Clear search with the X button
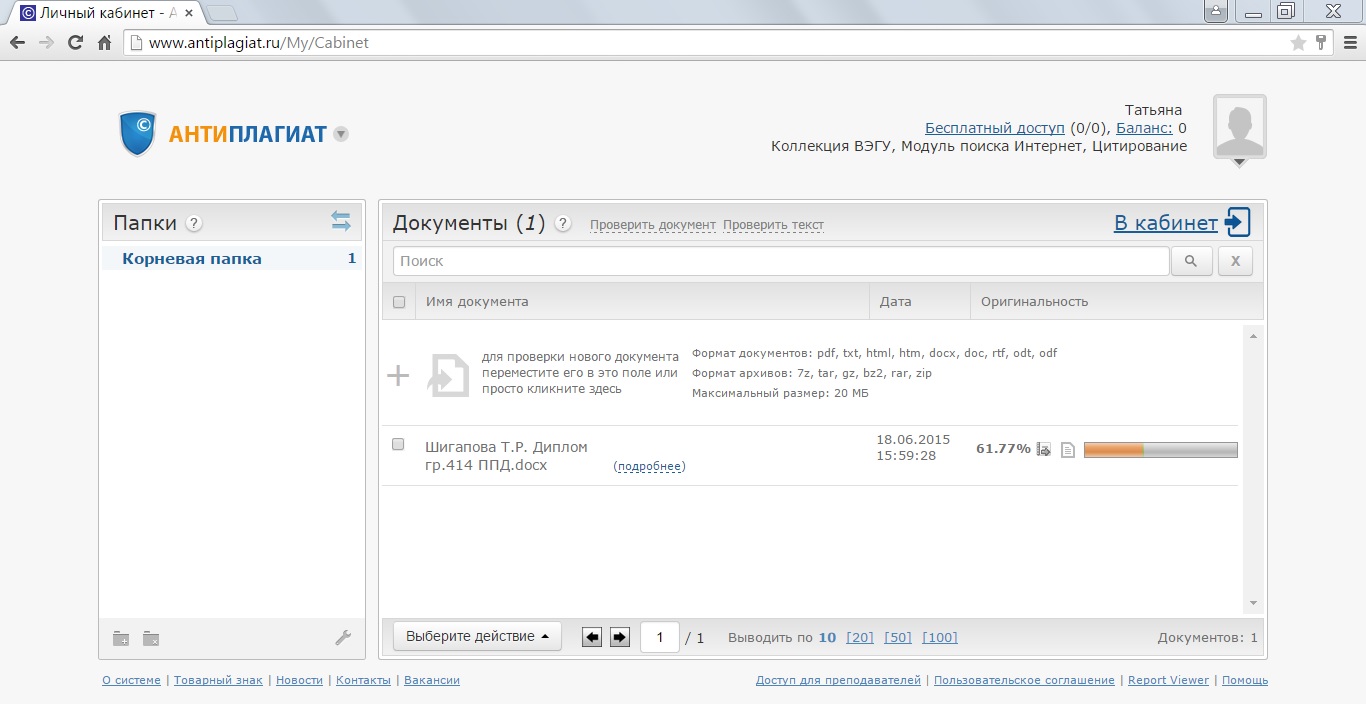The width and height of the screenshot is (1366, 704). 1234,261
